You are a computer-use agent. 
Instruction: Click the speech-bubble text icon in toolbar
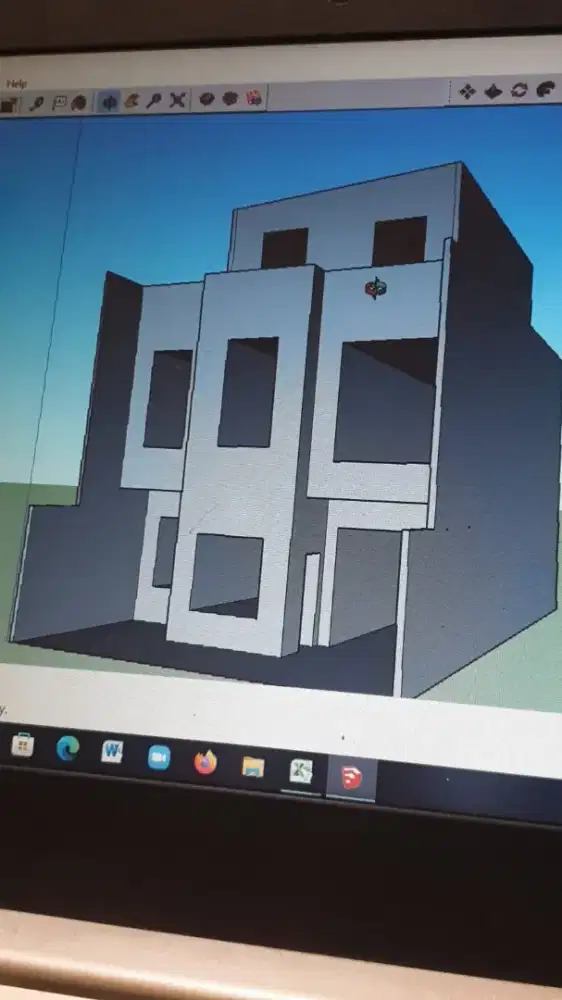[59, 103]
